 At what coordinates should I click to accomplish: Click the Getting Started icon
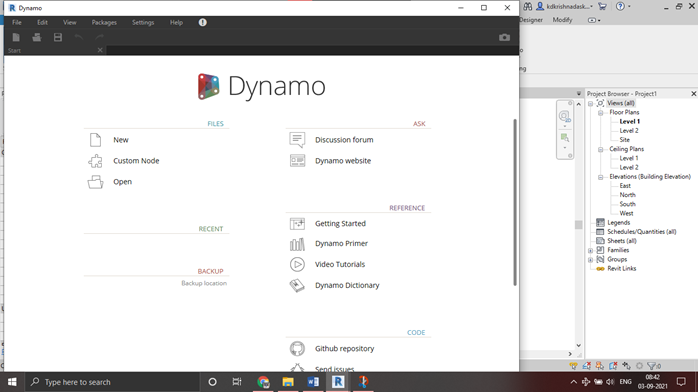[297, 223]
